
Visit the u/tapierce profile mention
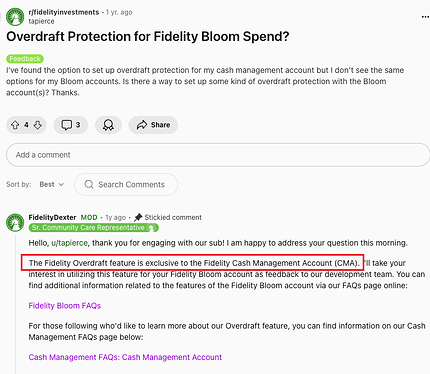69,243
